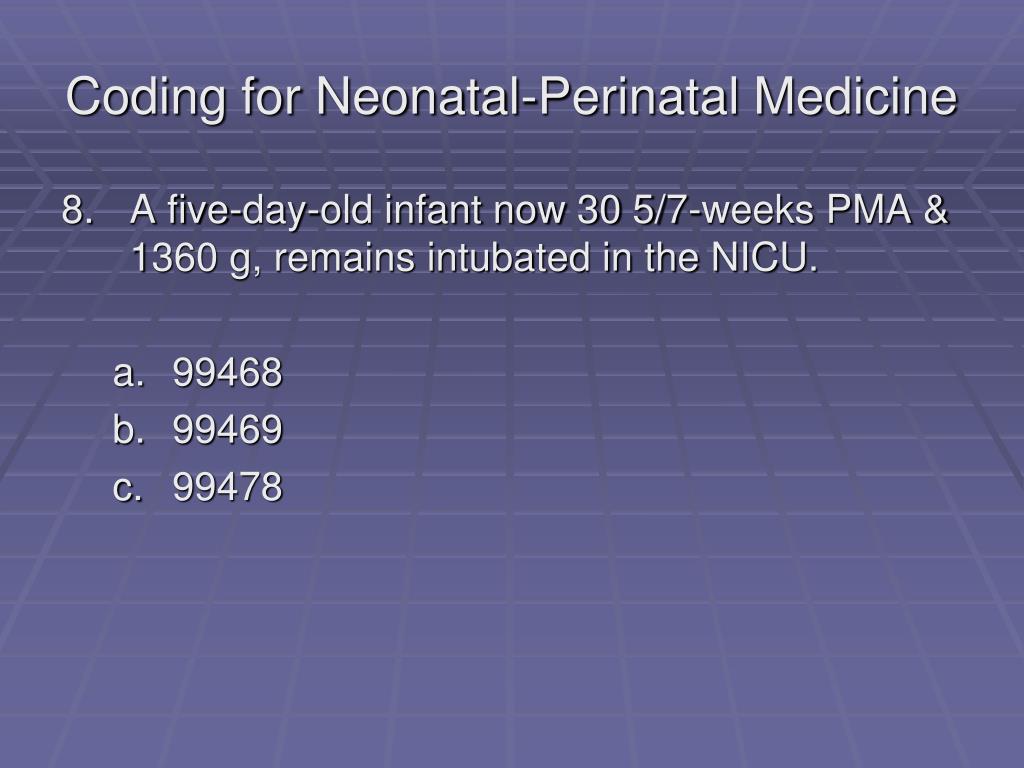Image resolution: width=1024 pixels, height=768 pixels.
Task: Click the word 'for' in the title
Action: [x=271, y=96]
